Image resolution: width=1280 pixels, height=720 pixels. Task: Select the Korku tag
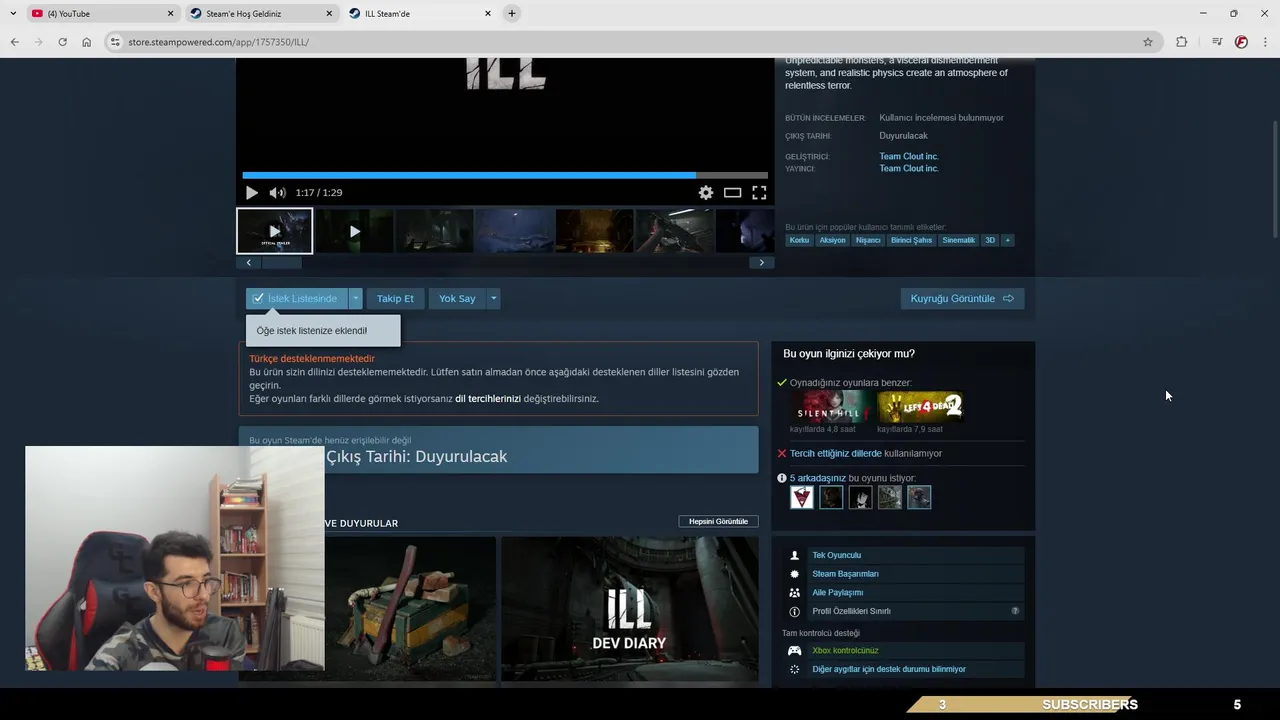tap(799, 240)
